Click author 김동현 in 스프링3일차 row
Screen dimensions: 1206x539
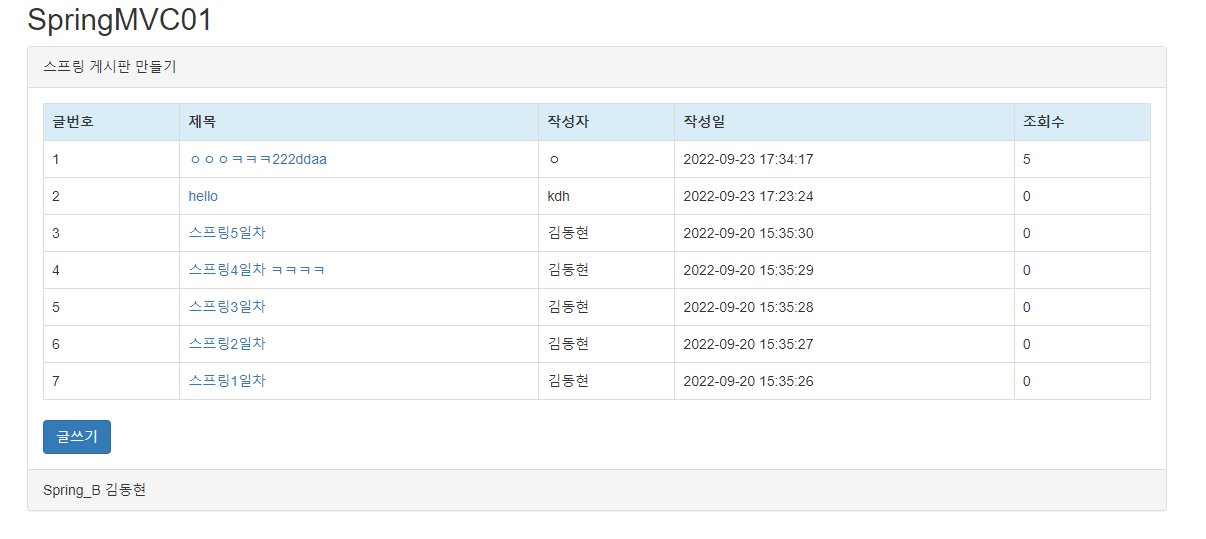568,307
